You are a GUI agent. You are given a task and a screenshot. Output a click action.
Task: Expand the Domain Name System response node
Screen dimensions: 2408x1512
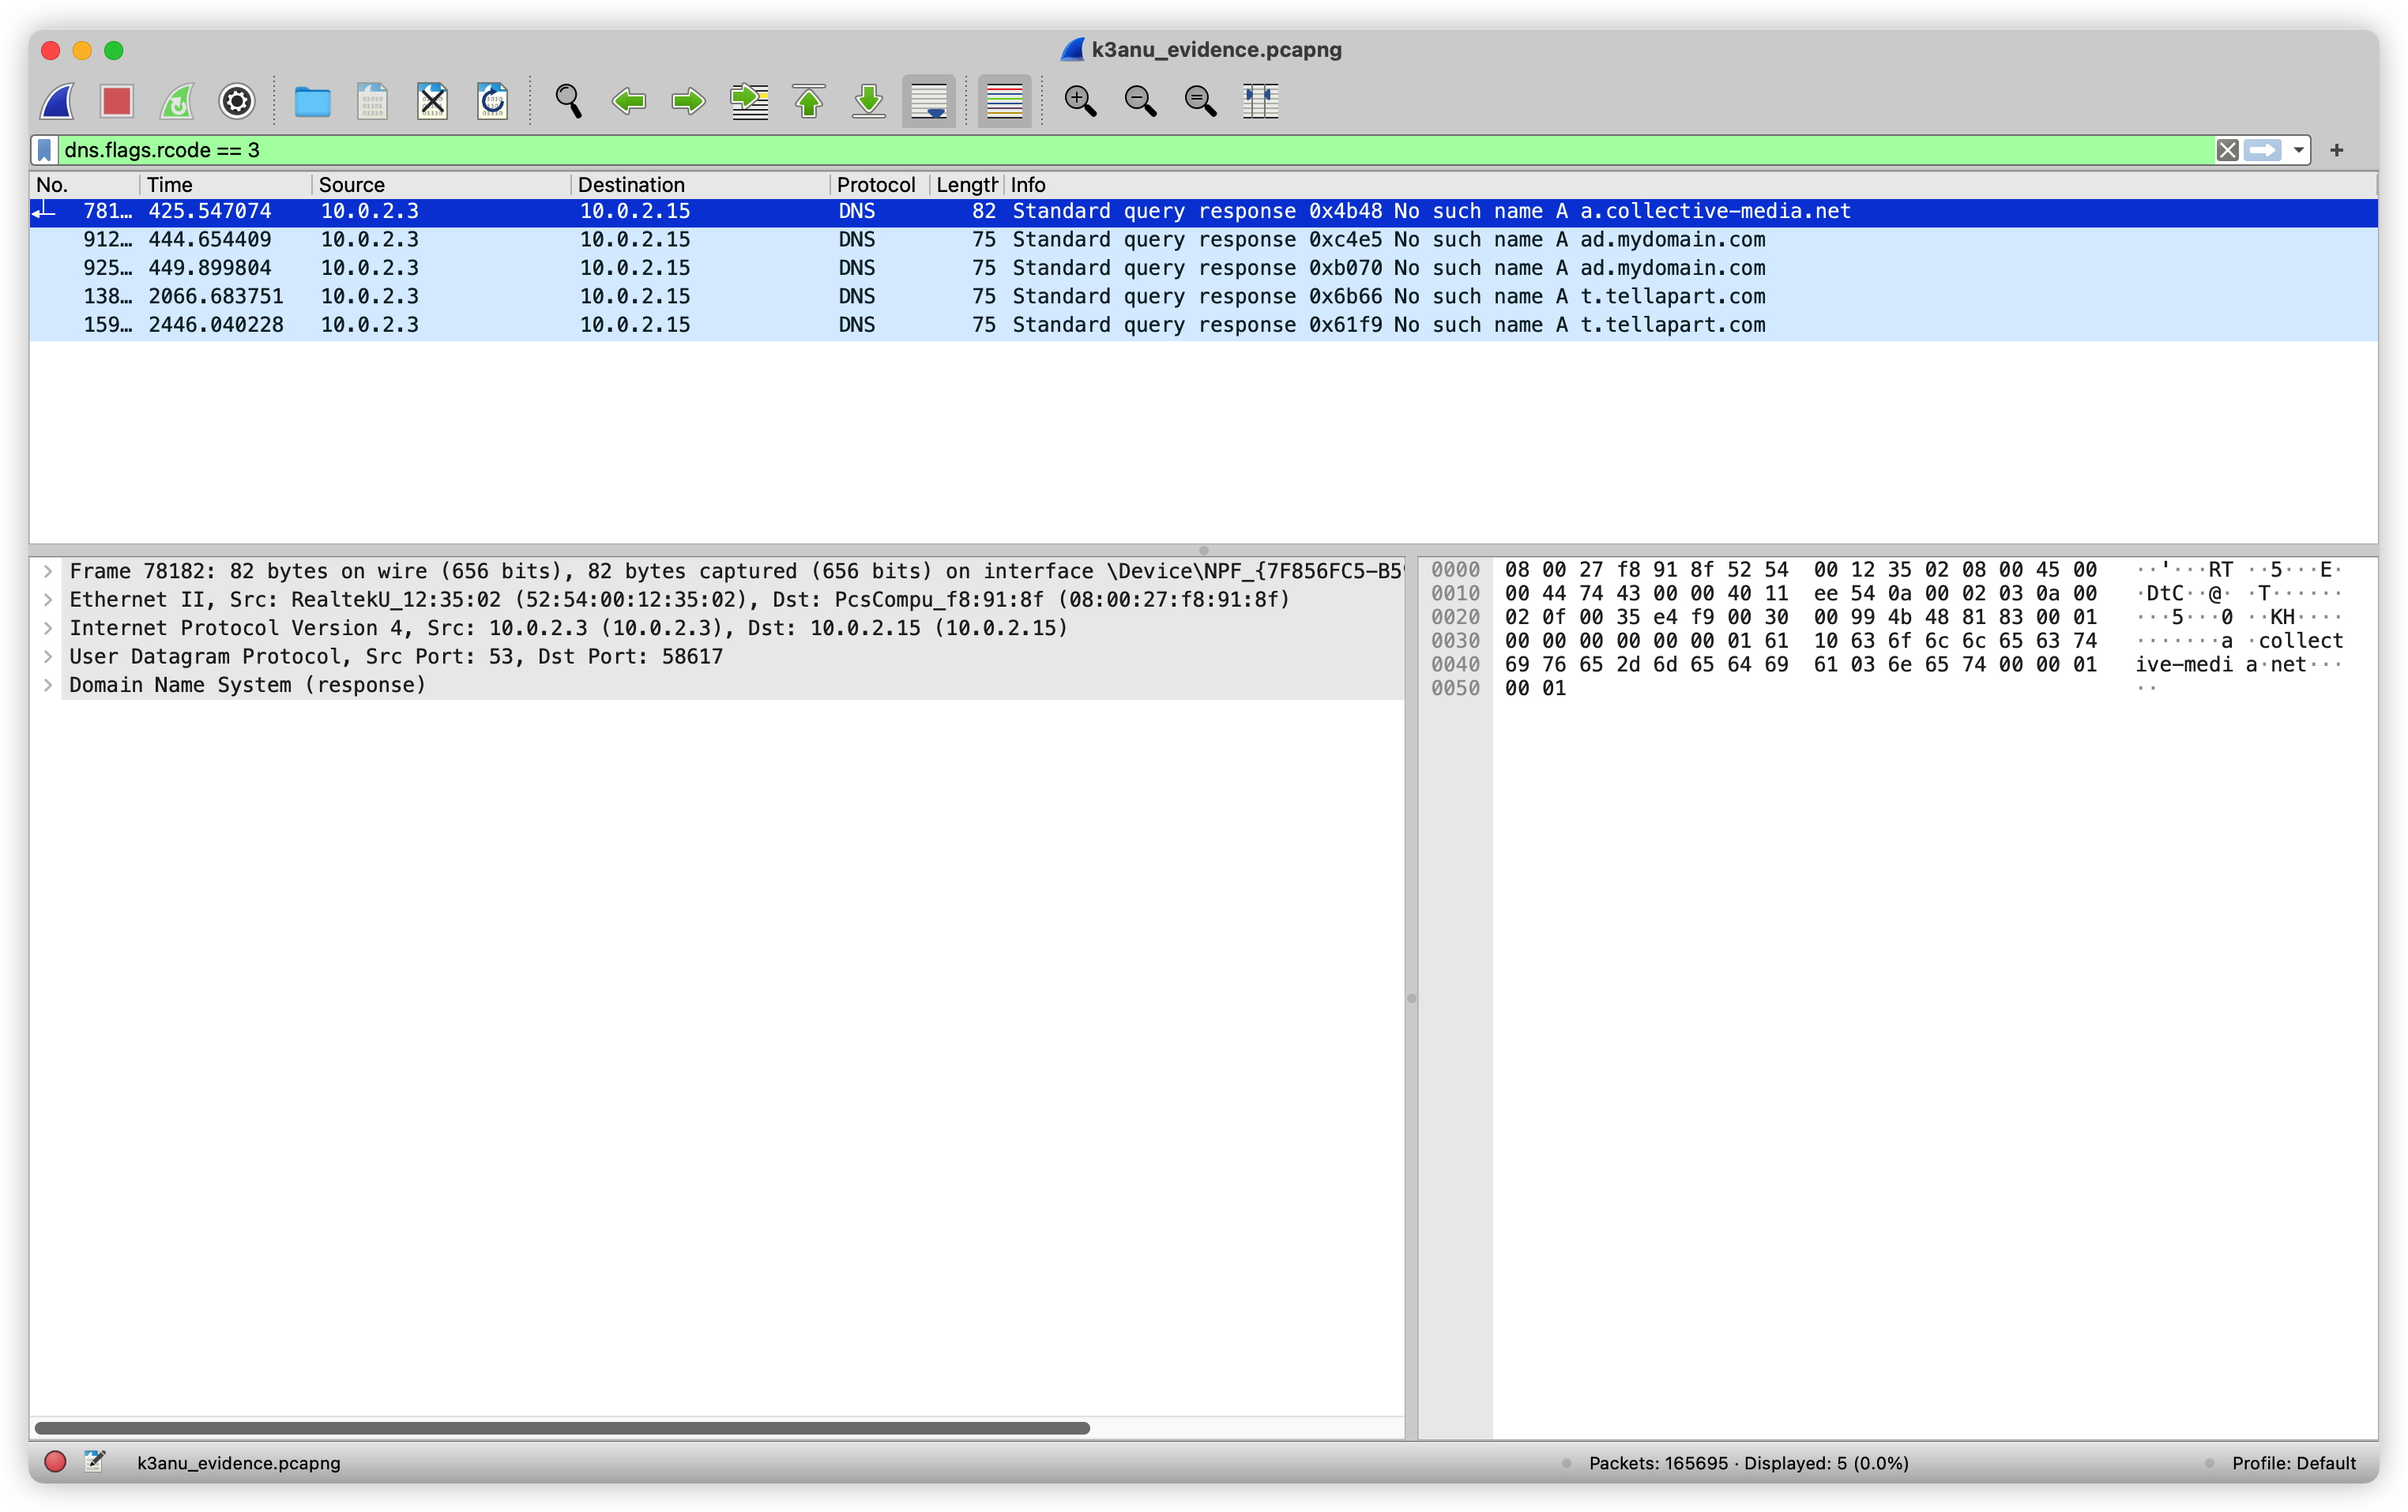pos(47,686)
